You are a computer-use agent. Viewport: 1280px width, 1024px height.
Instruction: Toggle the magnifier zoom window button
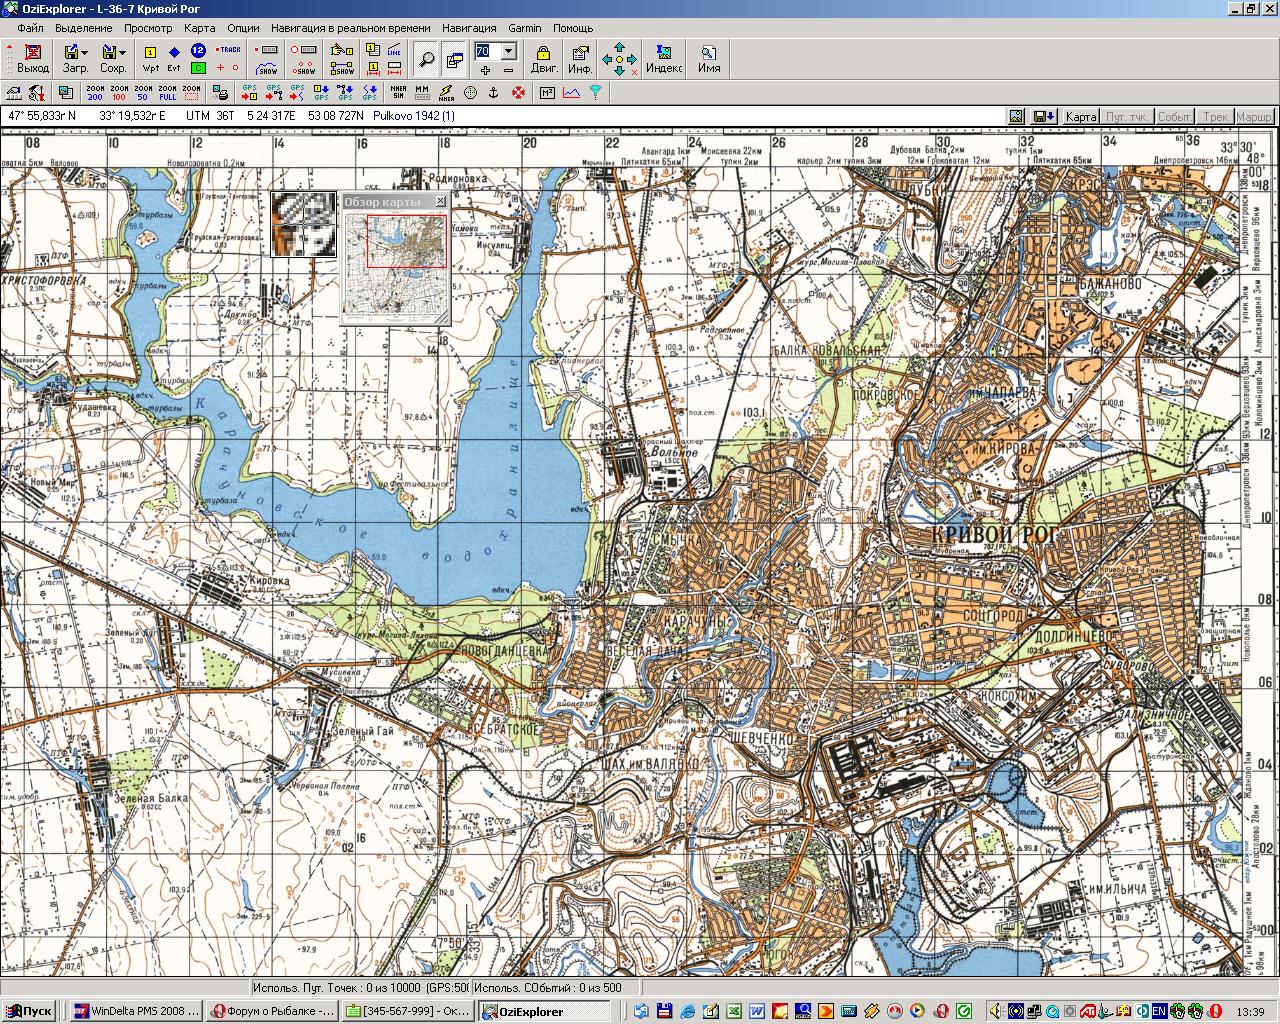[426, 60]
